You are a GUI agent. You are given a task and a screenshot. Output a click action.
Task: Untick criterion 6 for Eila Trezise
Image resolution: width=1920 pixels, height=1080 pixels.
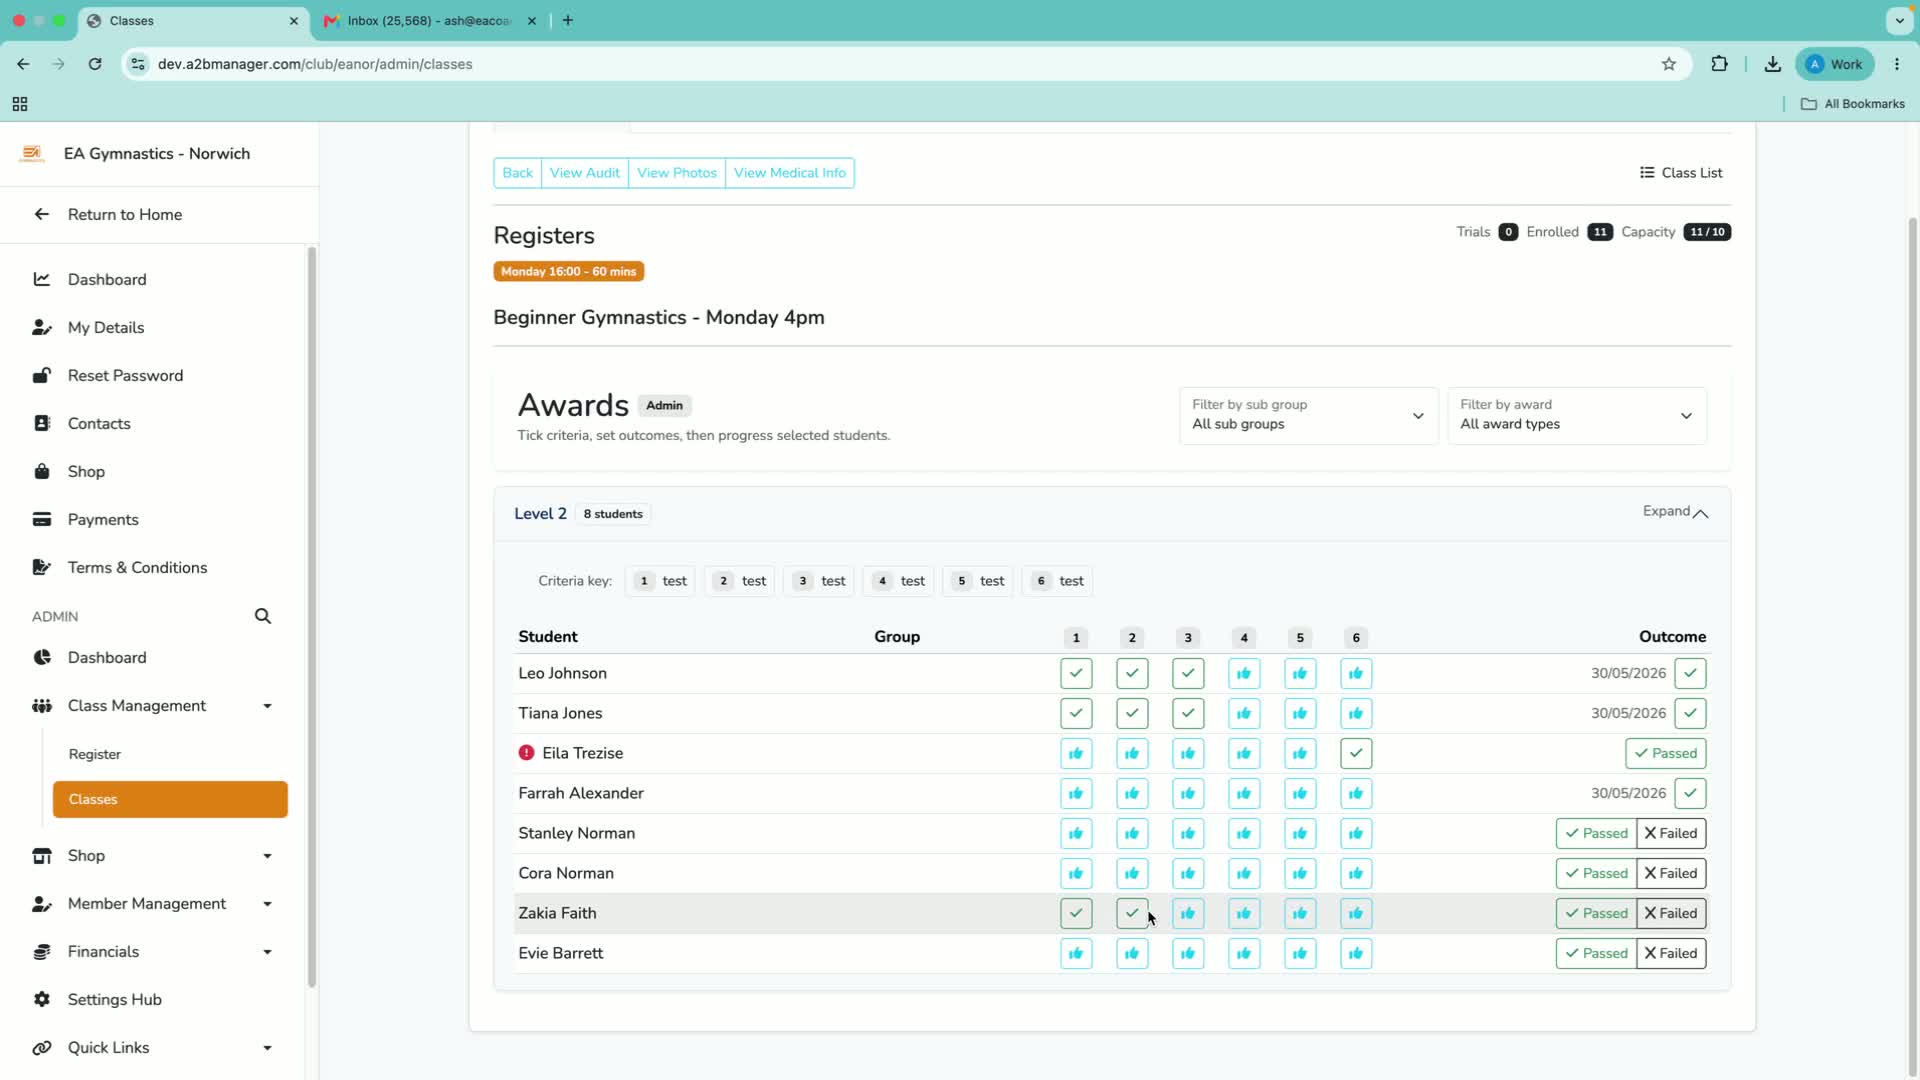click(1356, 753)
